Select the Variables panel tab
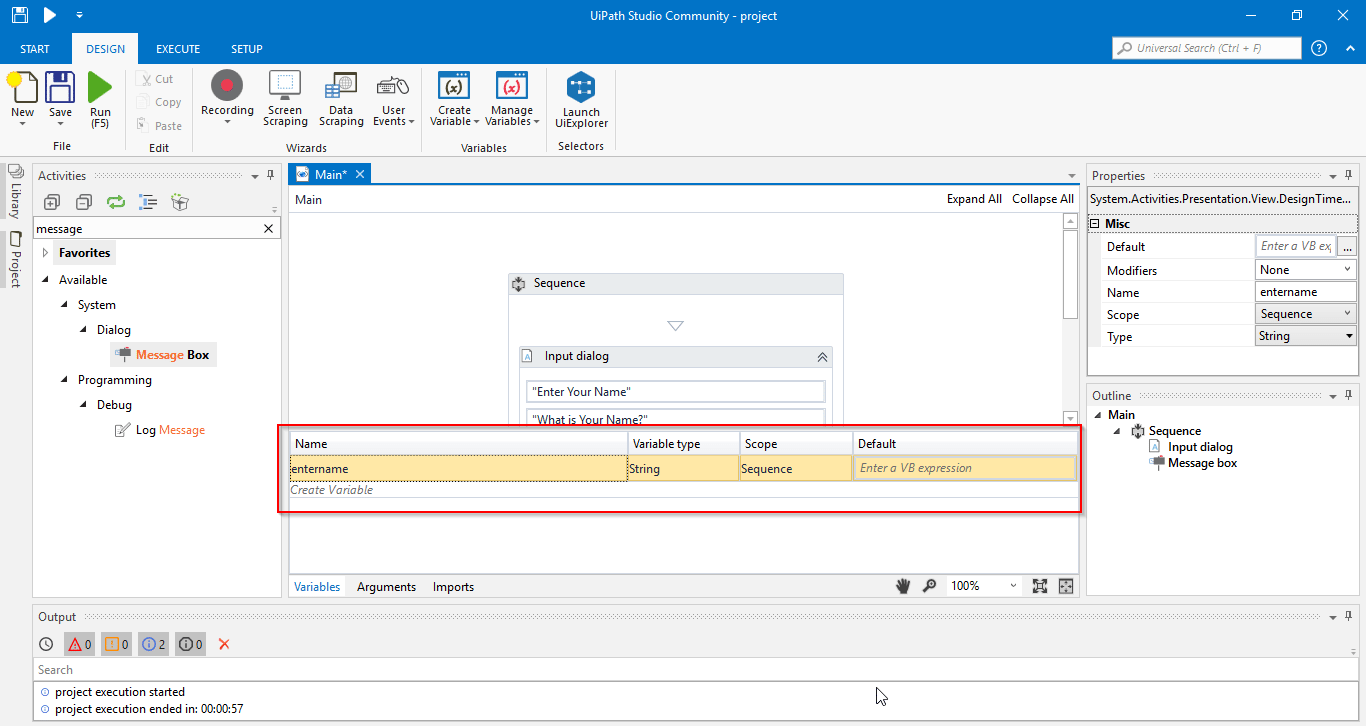 (317, 587)
